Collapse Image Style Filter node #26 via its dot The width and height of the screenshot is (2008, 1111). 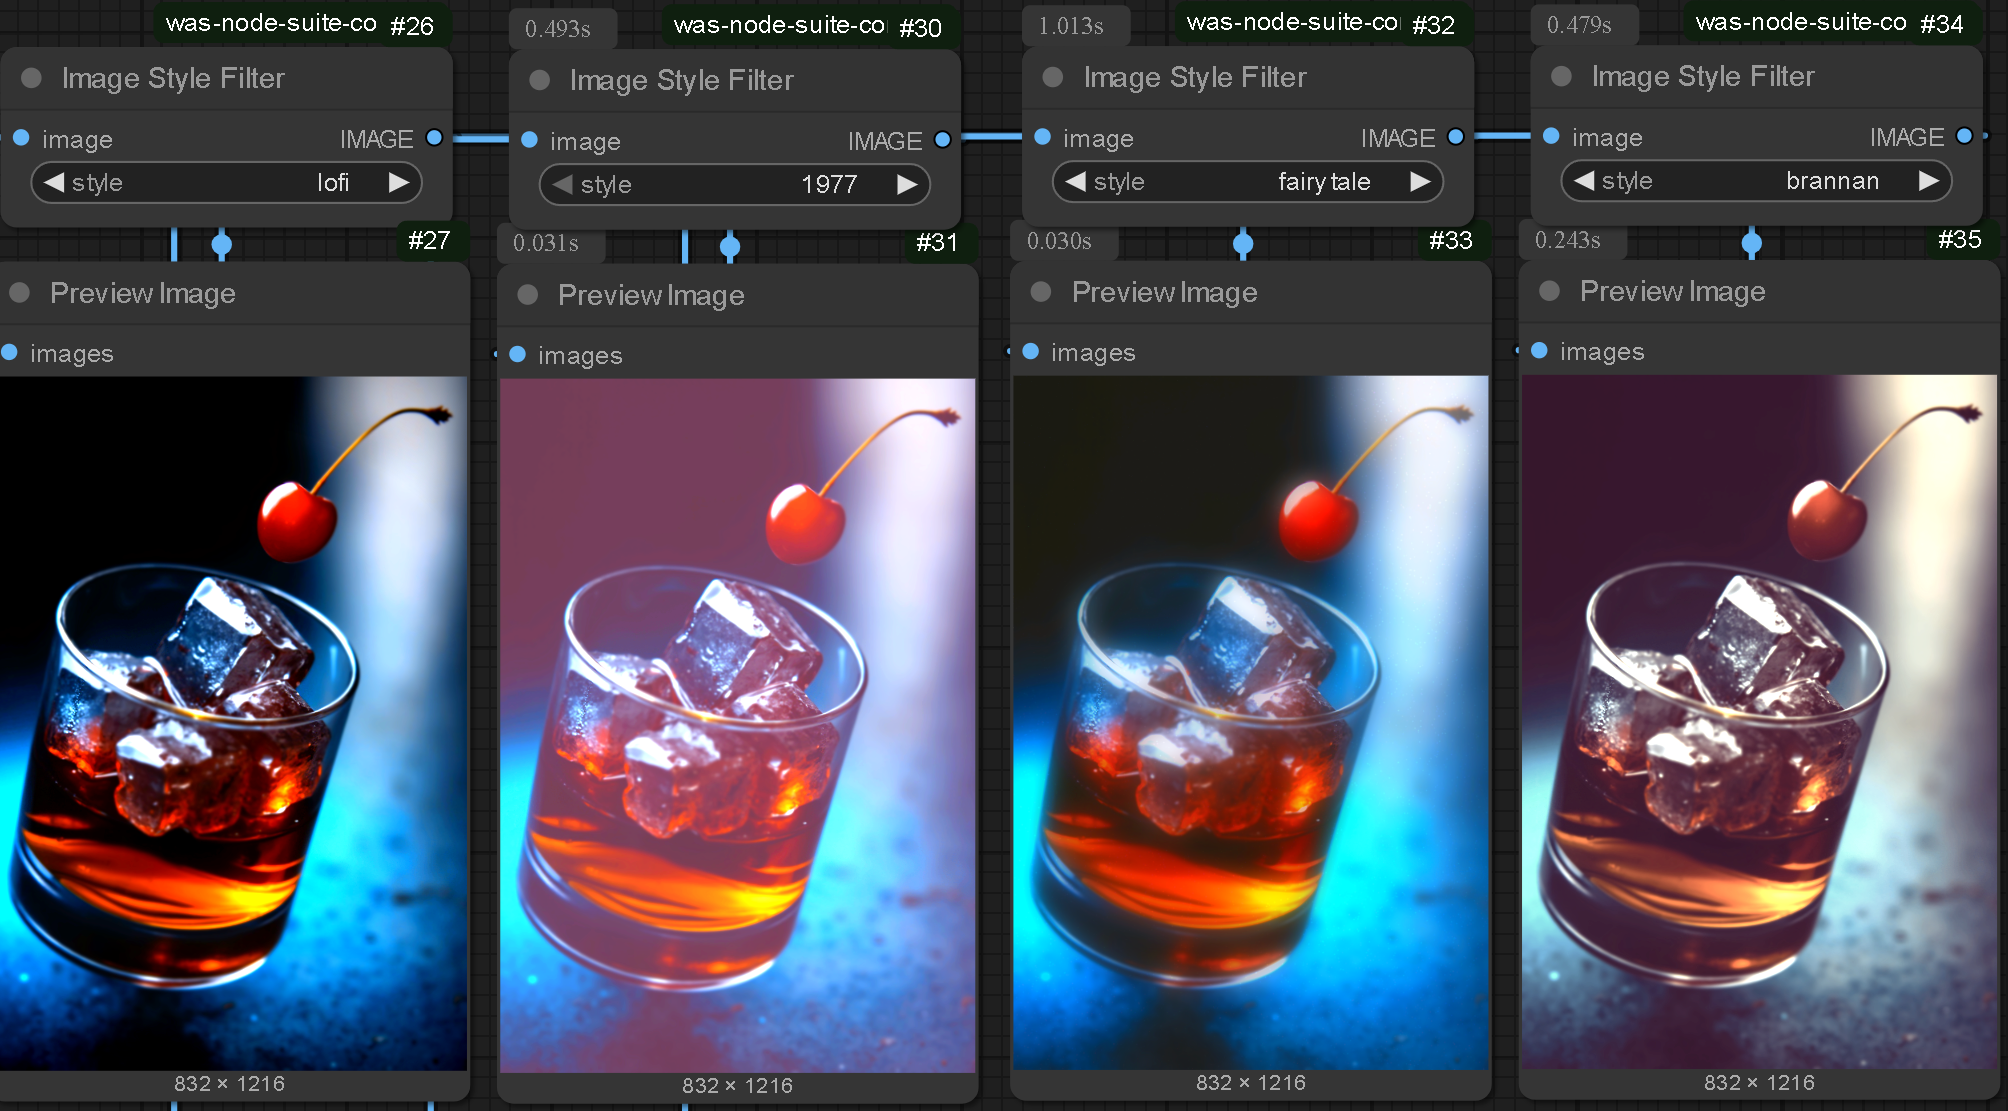tap(31, 78)
